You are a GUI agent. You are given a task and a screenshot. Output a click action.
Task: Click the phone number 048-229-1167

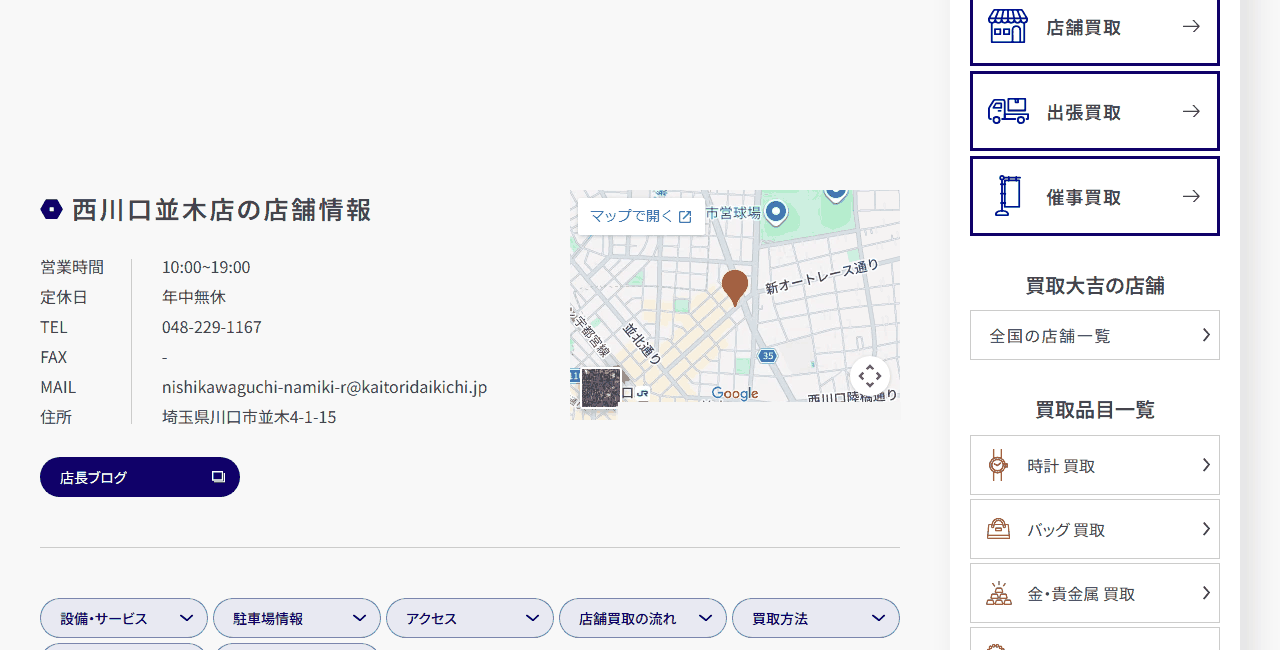(x=212, y=327)
